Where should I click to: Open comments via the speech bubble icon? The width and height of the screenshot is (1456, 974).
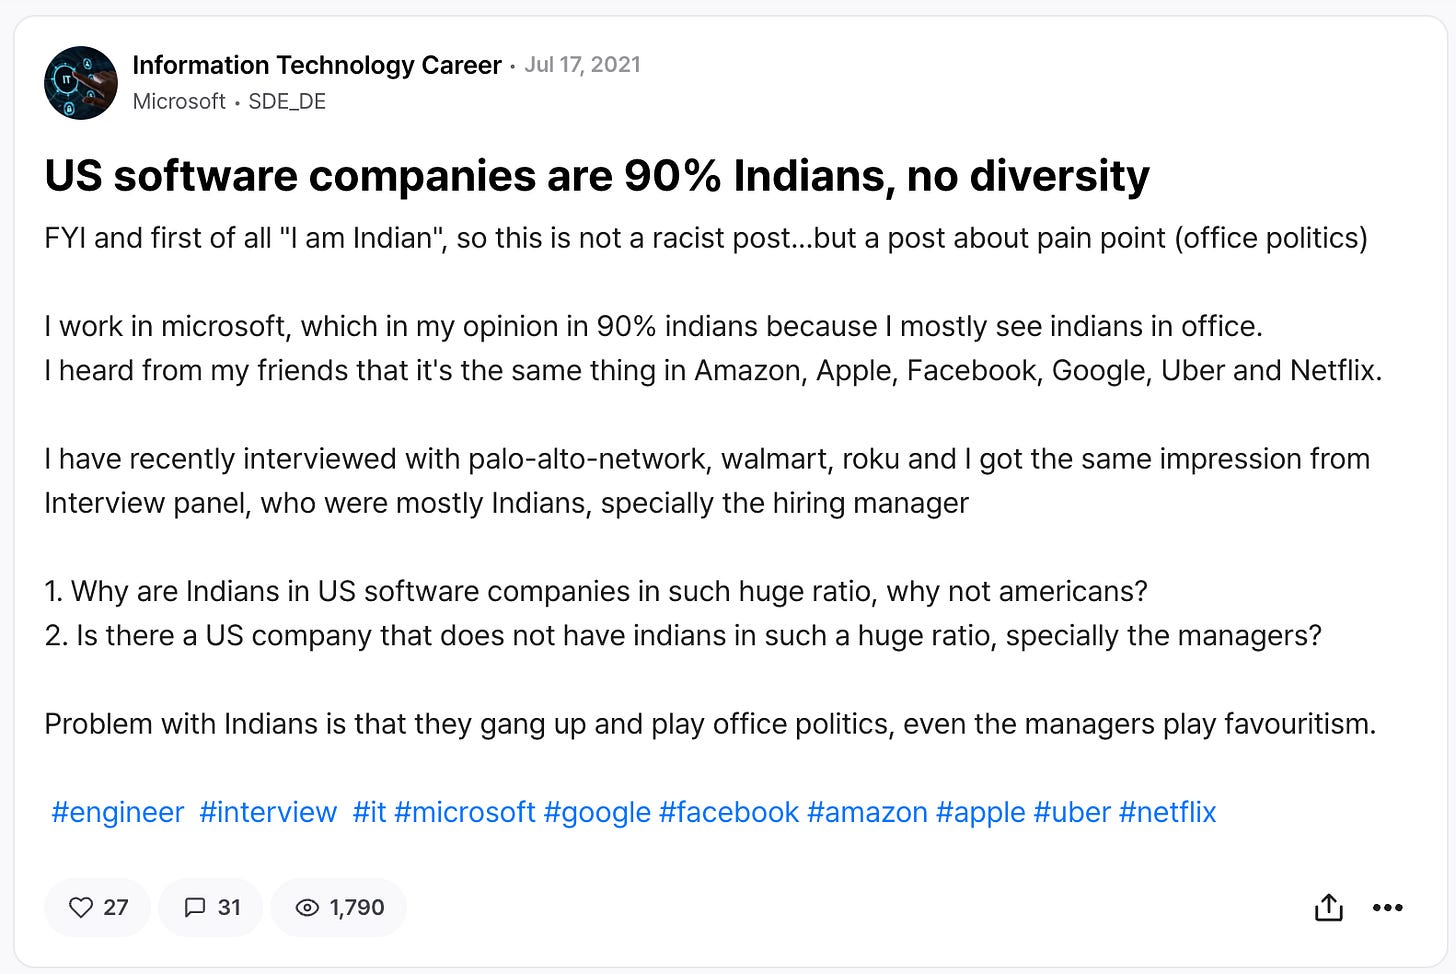(x=197, y=907)
